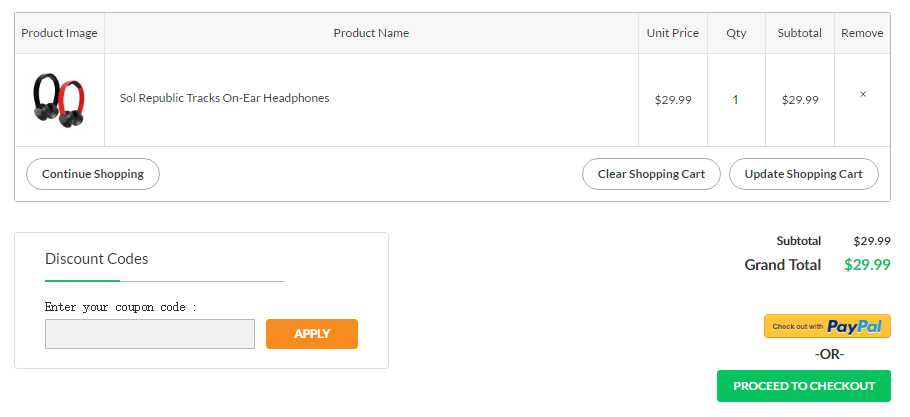Click the Grand Total label
The width and height of the screenshot is (910, 417).
point(782,265)
